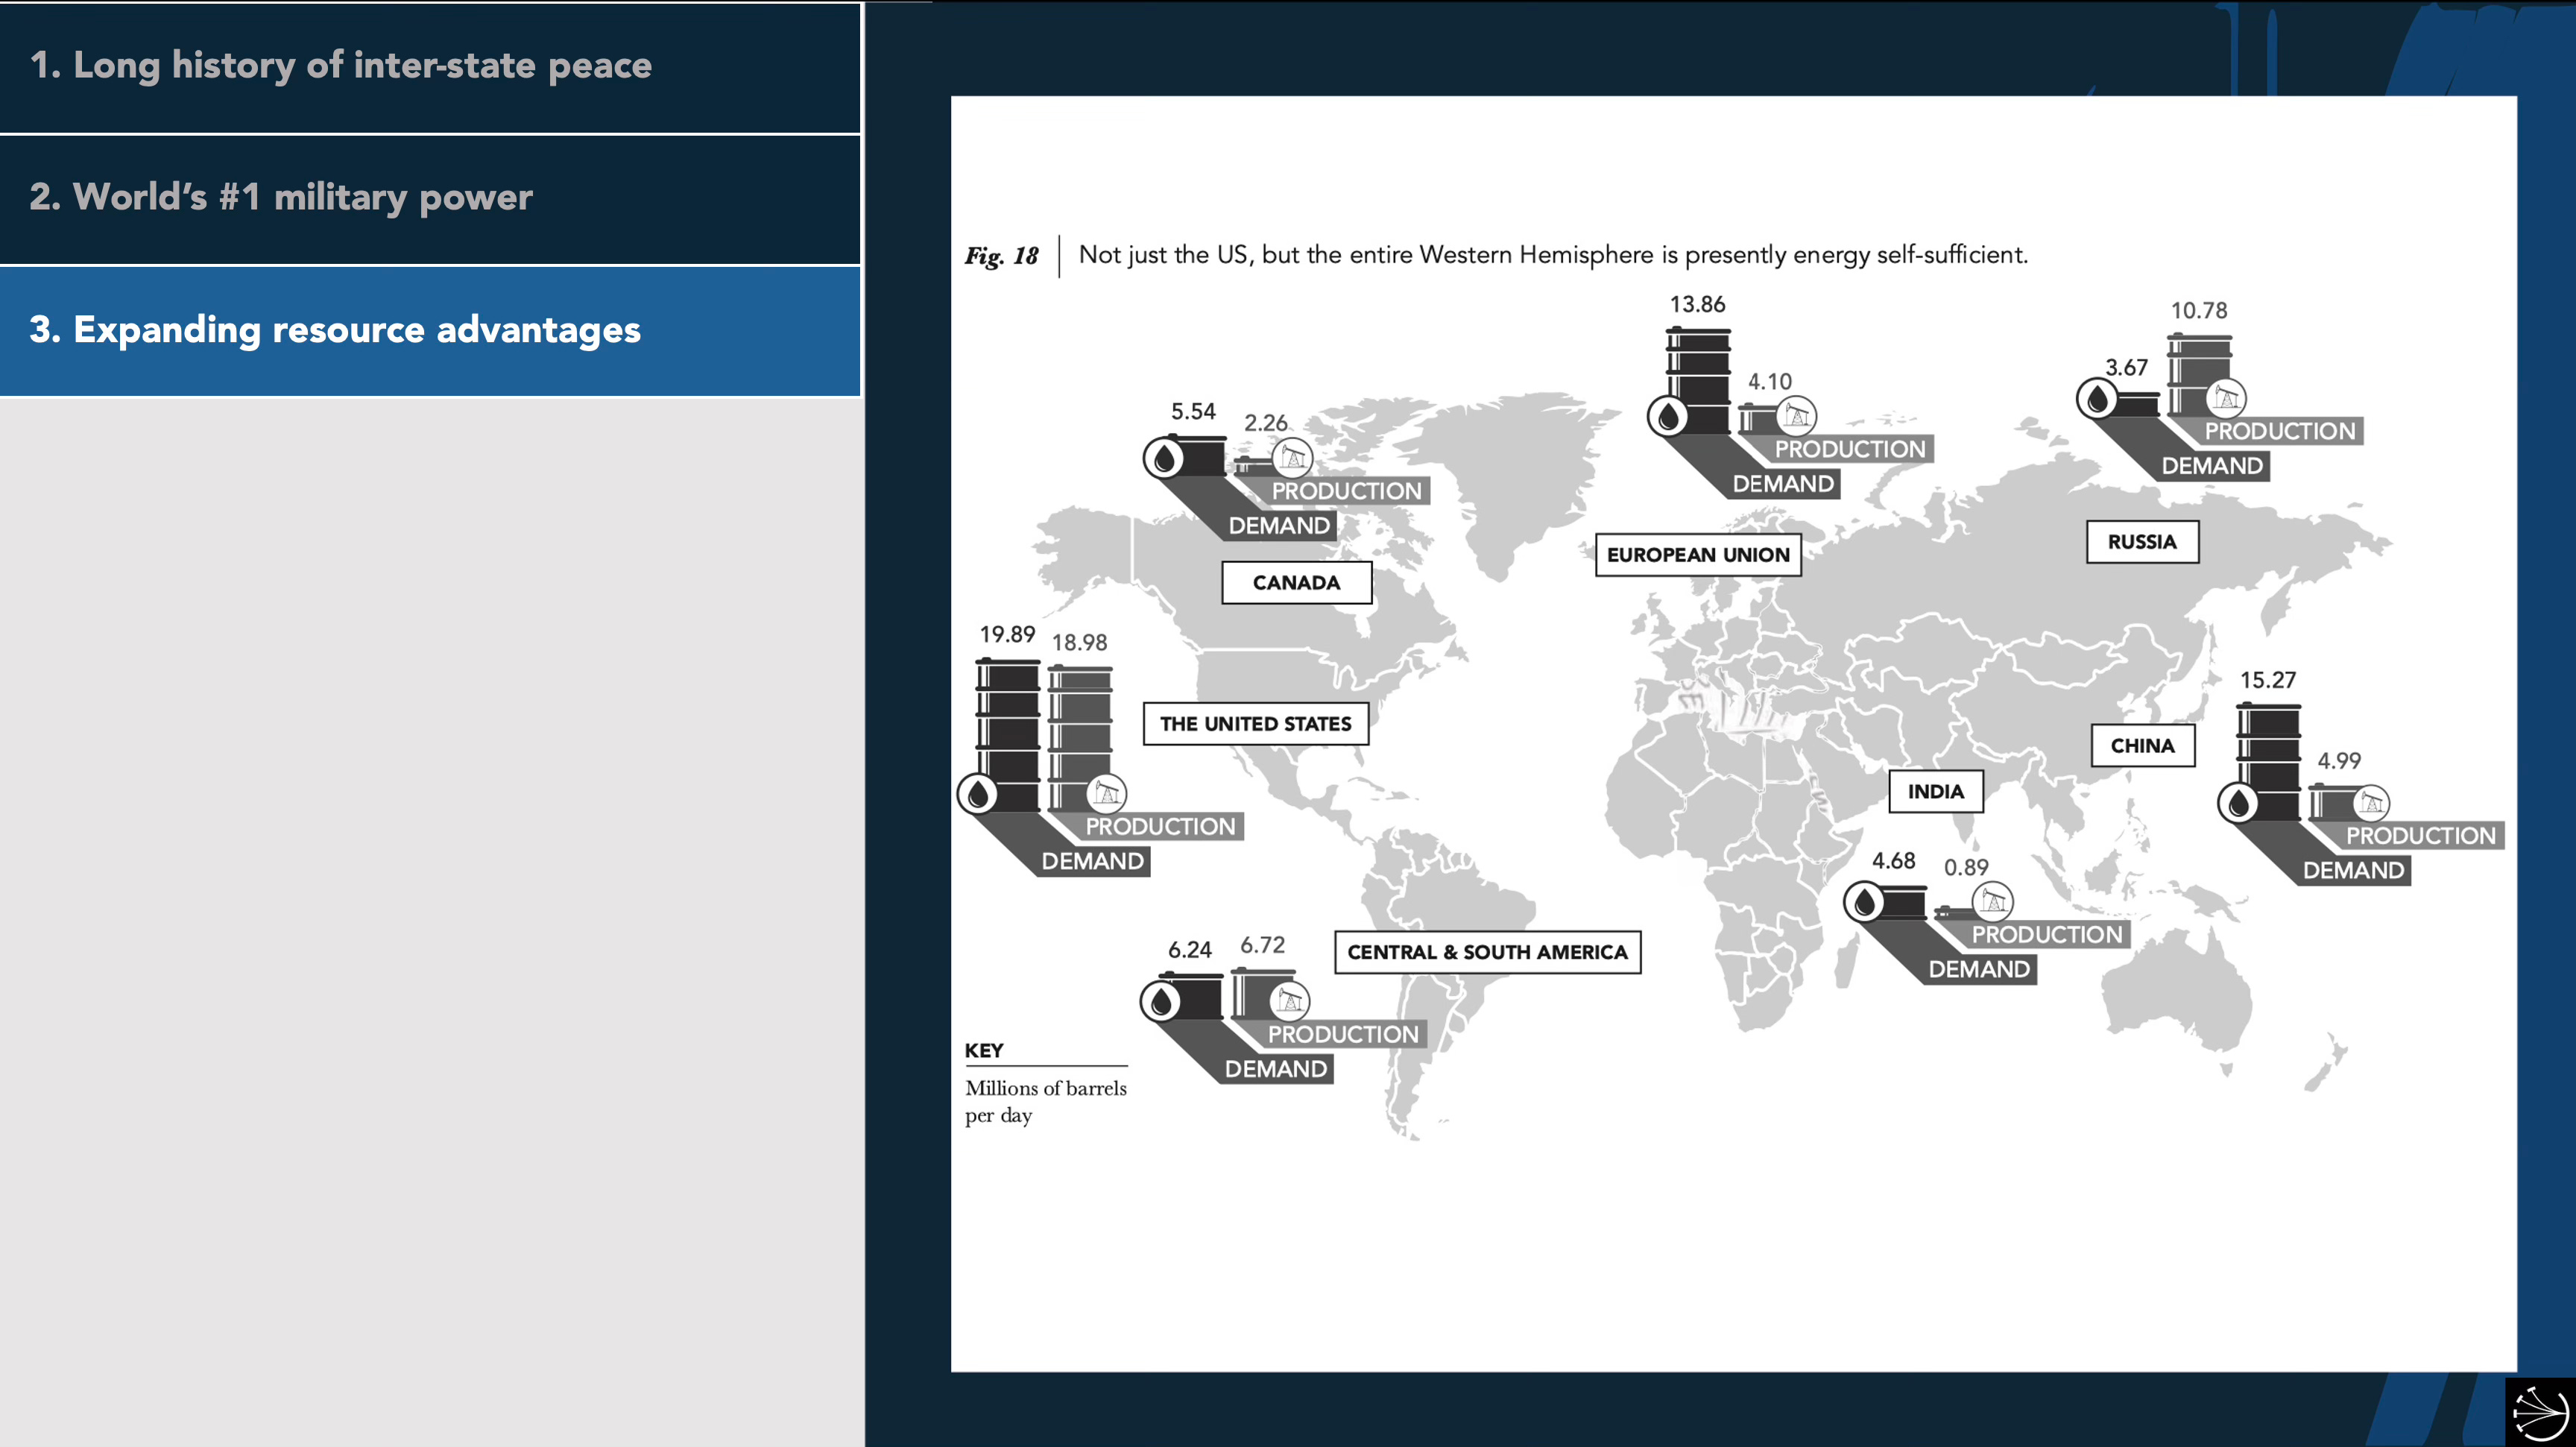Screen dimensions: 2576x1447
Task: Click India's pumpjack production icon
Action: [x=1993, y=901]
